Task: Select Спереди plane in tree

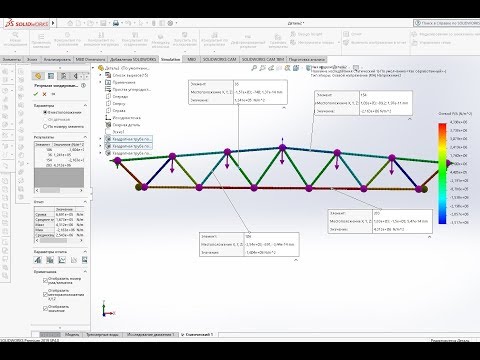Action: pos(120,96)
